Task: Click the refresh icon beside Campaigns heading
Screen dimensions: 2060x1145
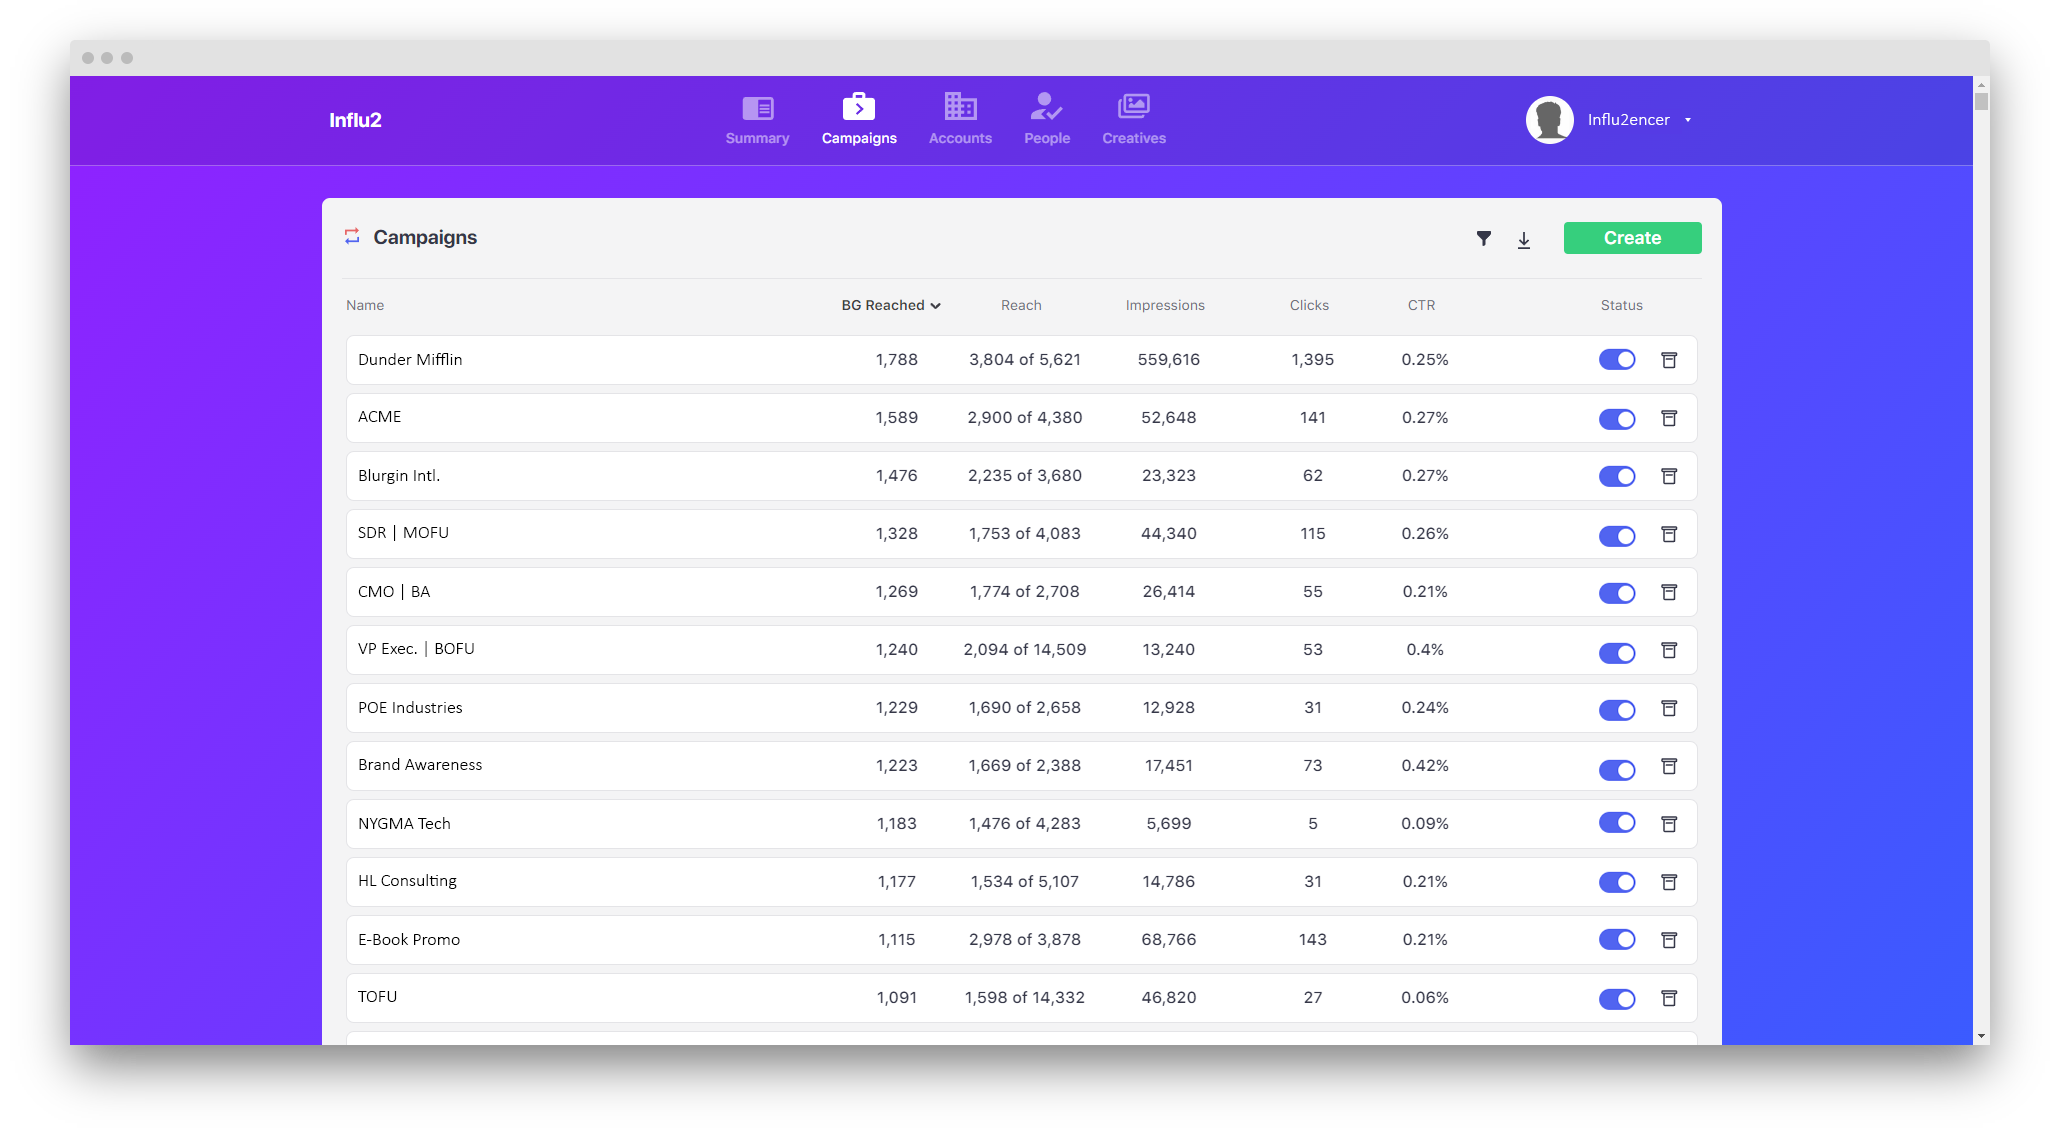Action: click(x=352, y=236)
